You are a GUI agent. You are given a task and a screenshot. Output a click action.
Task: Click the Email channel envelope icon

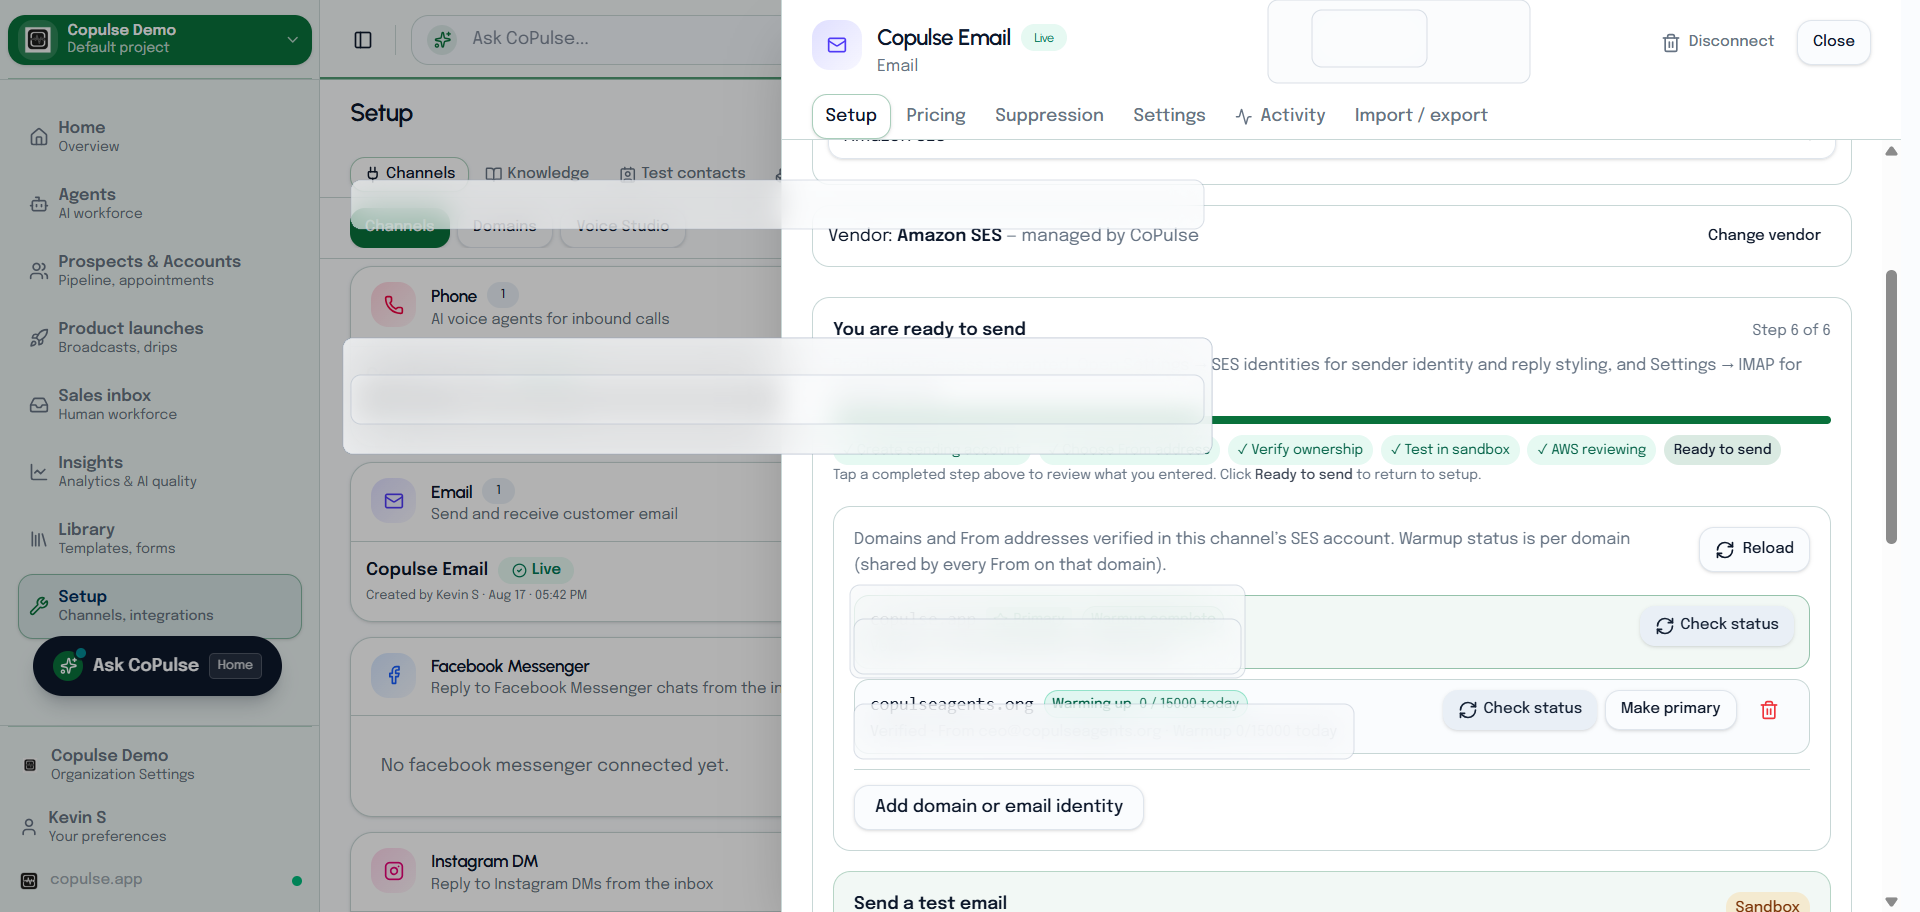(394, 501)
